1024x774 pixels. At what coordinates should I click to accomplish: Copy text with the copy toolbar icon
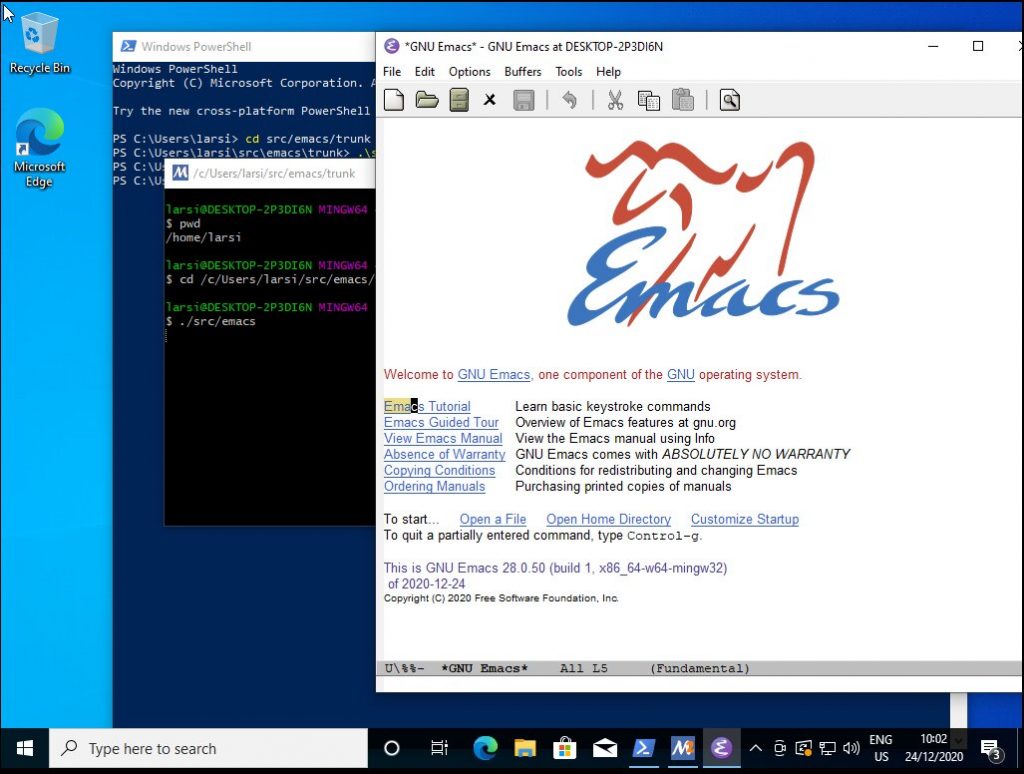pyautogui.click(x=648, y=99)
